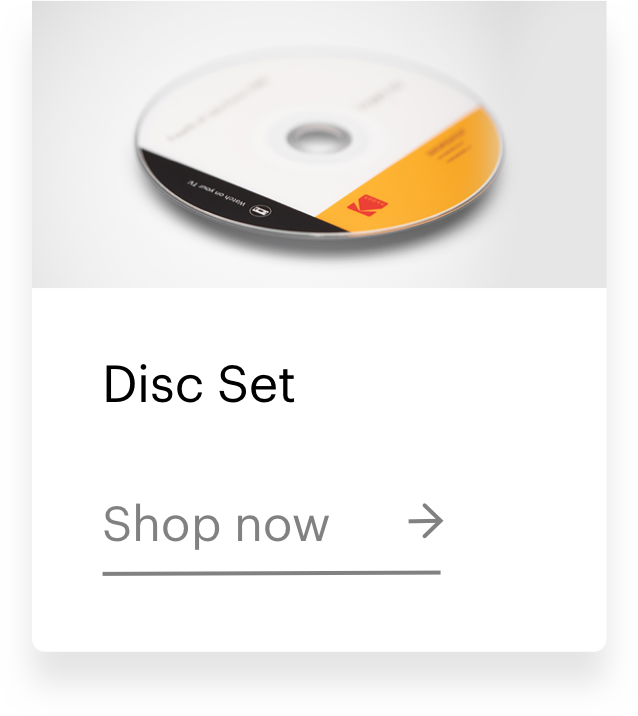Click the card's empty white area below link
The image size is (638, 716).
pyautogui.click(x=319, y=614)
